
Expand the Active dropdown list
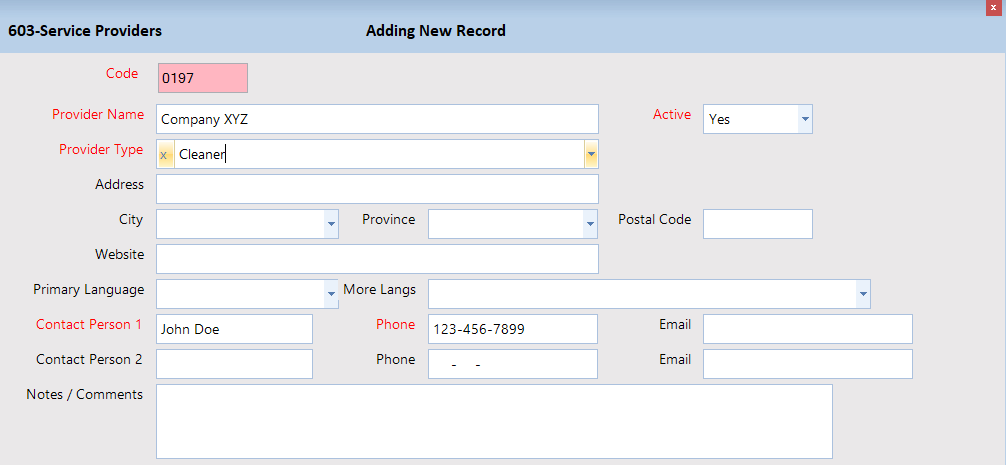point(805,119)
